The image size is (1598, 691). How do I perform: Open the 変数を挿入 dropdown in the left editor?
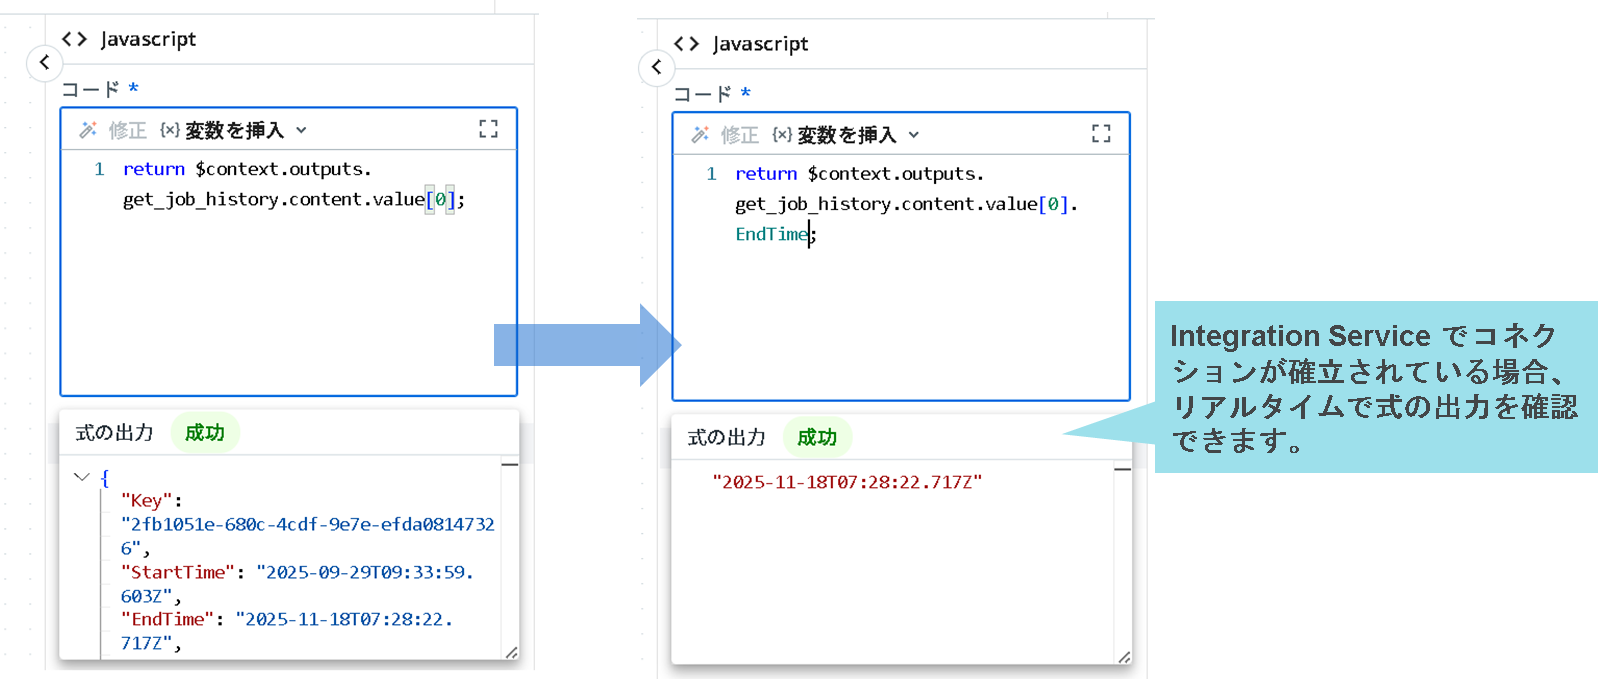tap(245, 130)
